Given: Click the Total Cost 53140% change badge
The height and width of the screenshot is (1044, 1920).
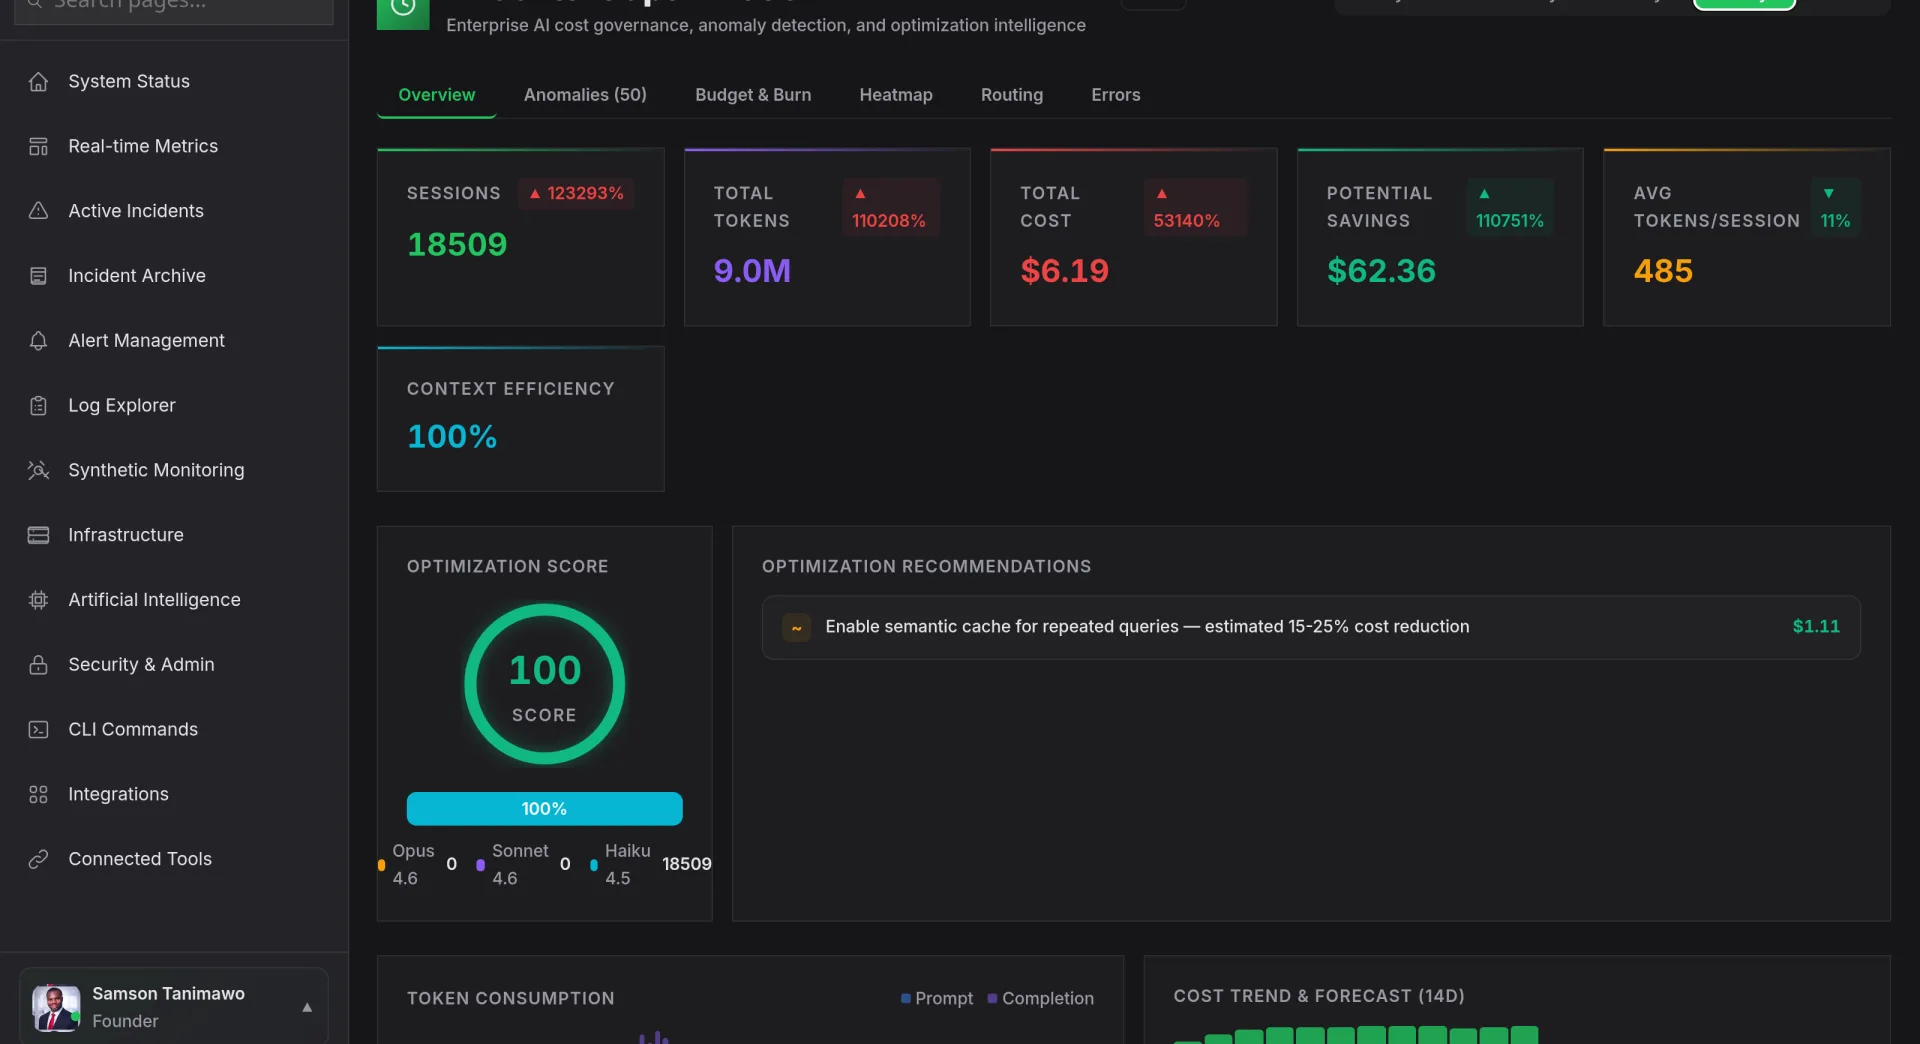Looking at the screenshot, I should 1195,207.
